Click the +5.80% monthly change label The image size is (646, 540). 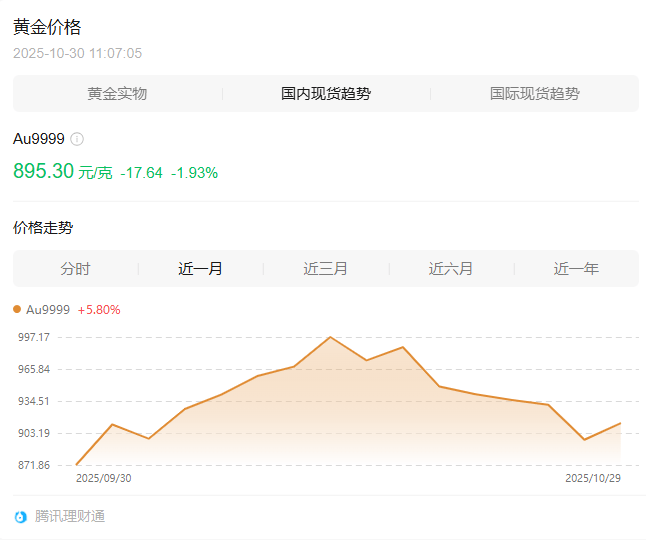click(99, 310)
